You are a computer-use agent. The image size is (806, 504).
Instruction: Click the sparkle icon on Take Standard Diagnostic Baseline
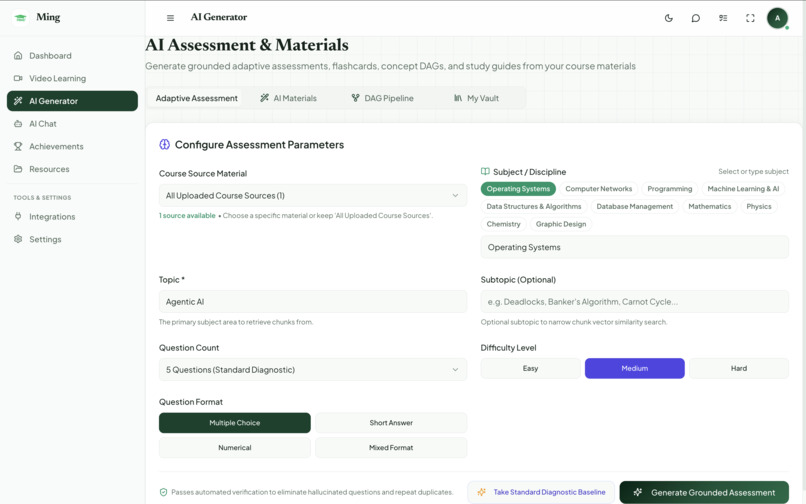tap(482, 492)
